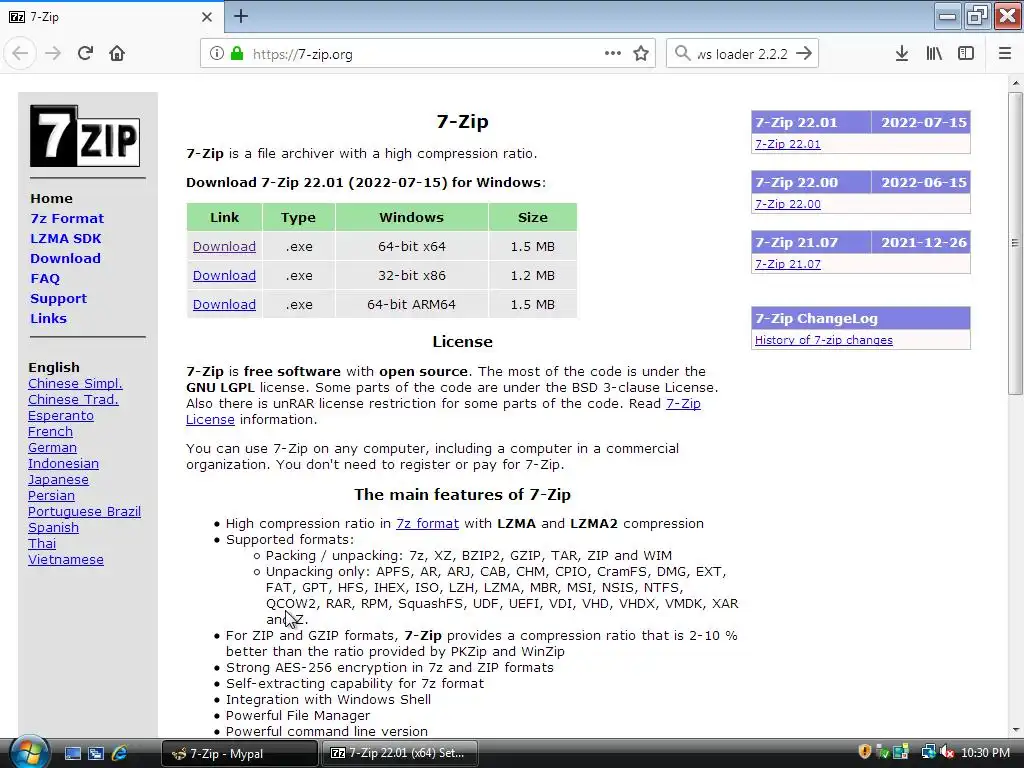Click the scrollbar up arrow

[1015, 83]
